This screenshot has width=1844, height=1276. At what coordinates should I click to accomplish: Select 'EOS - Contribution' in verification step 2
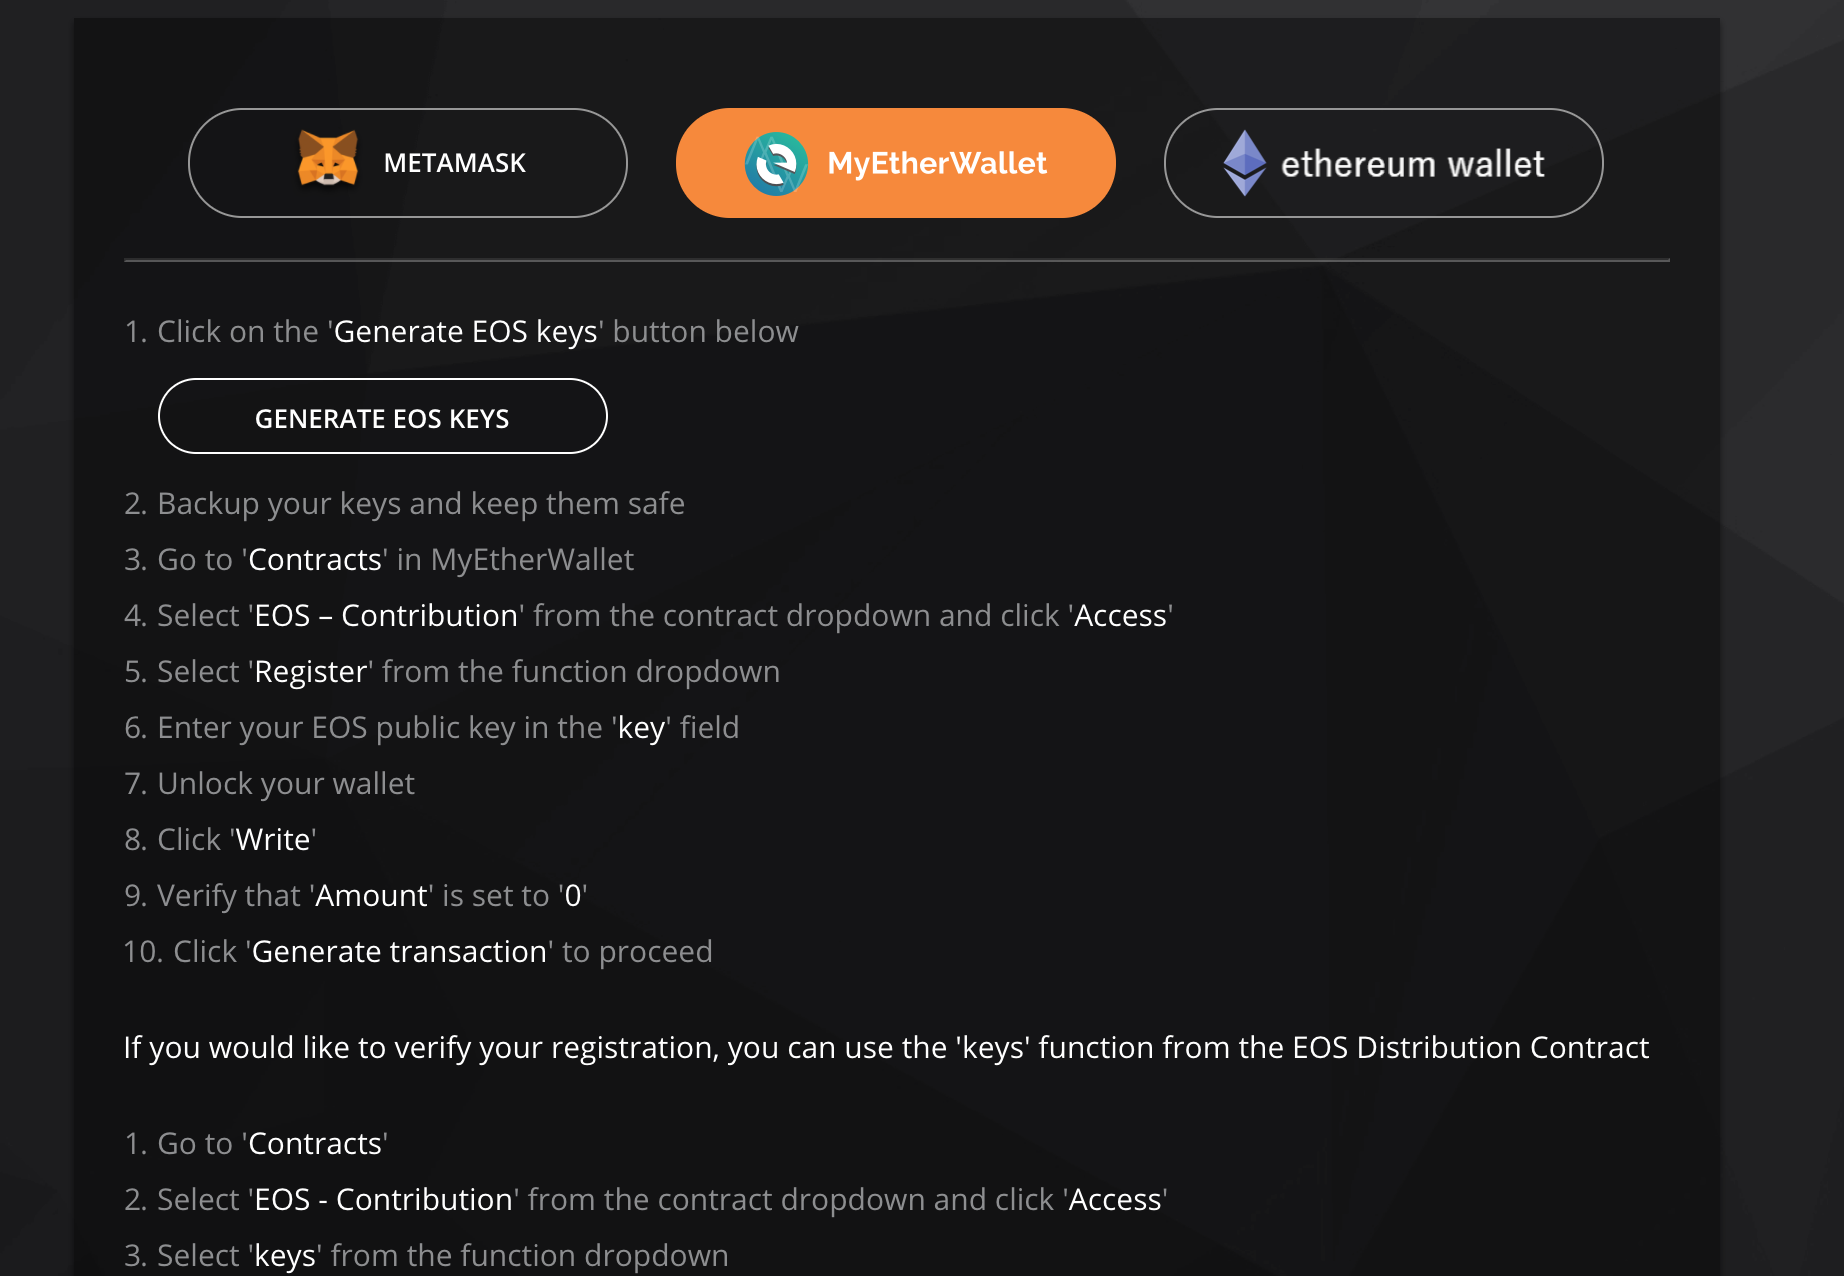[x=382, y=1199]
